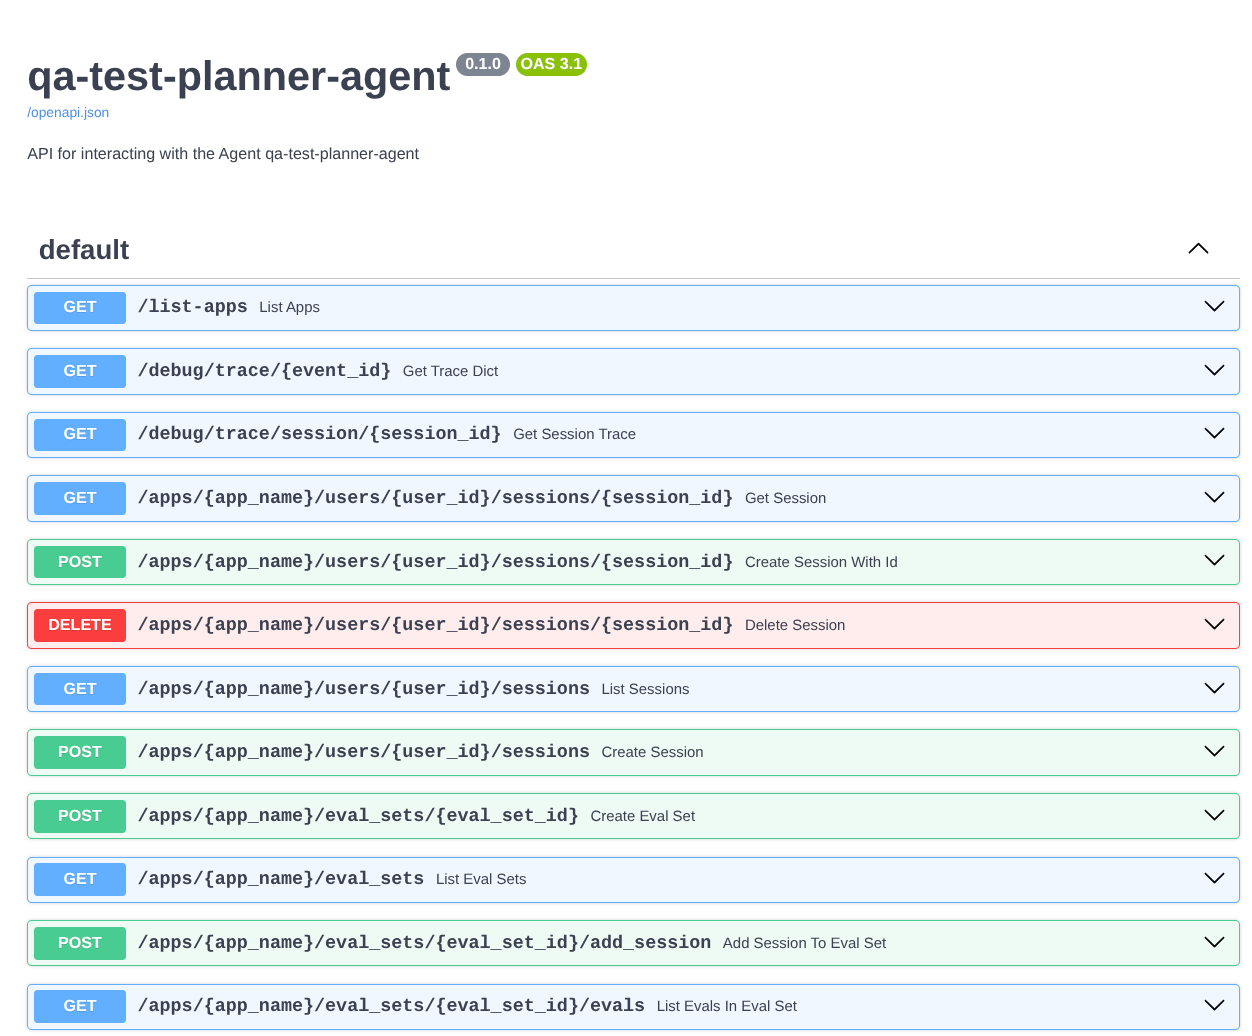Expand List Evals In Eval Set chevron
1252x1036 pixels.
[1214, 1006]
